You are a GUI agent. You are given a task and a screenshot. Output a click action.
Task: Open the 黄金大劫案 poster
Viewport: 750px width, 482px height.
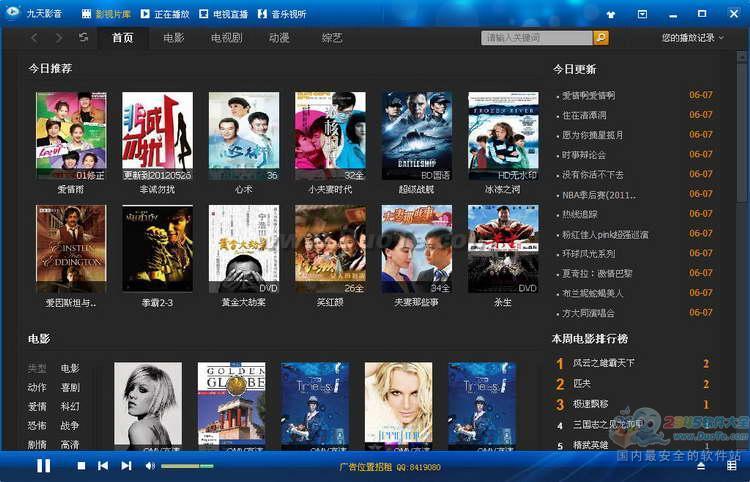(244, 249)
